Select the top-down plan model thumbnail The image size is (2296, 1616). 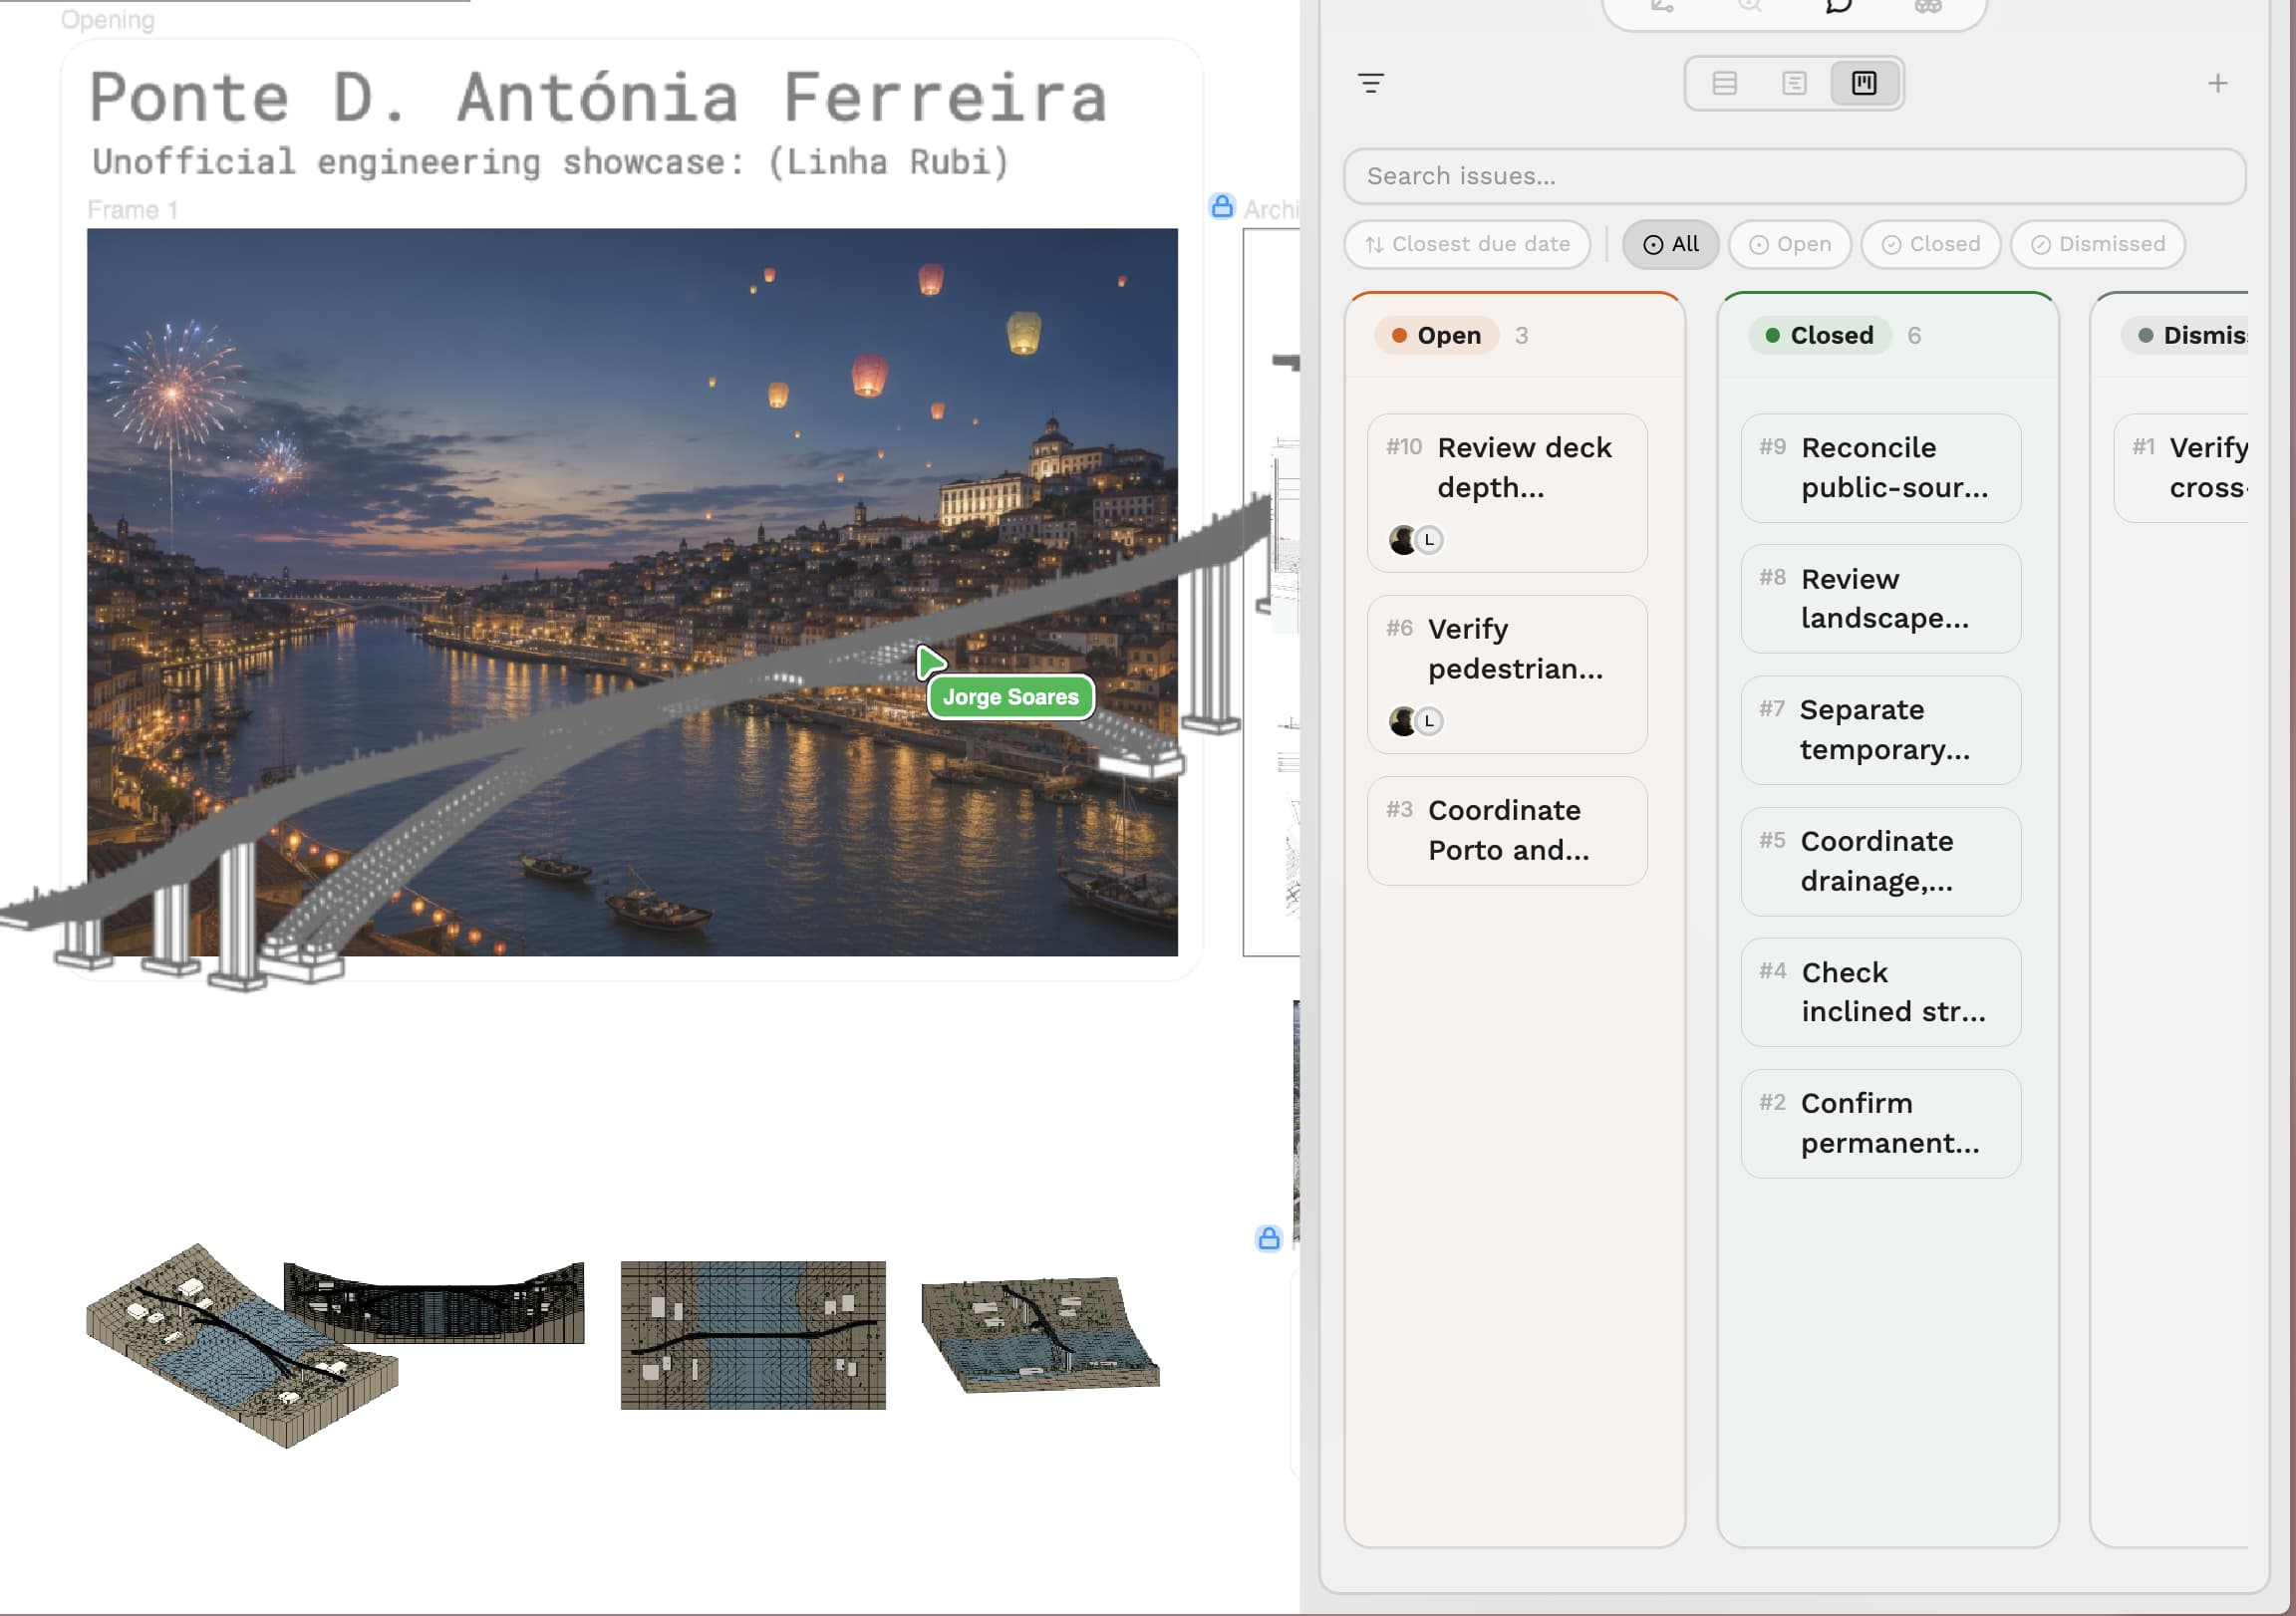pyautogui.click(x=753, y=1336)
